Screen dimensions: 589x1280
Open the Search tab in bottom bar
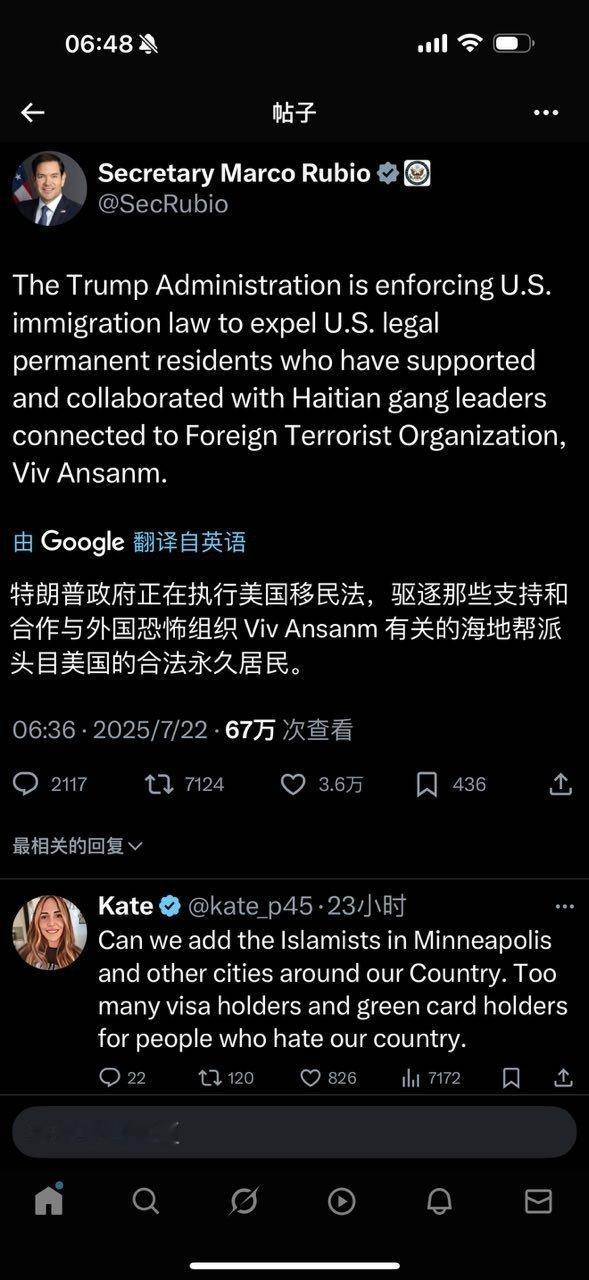146,1200
